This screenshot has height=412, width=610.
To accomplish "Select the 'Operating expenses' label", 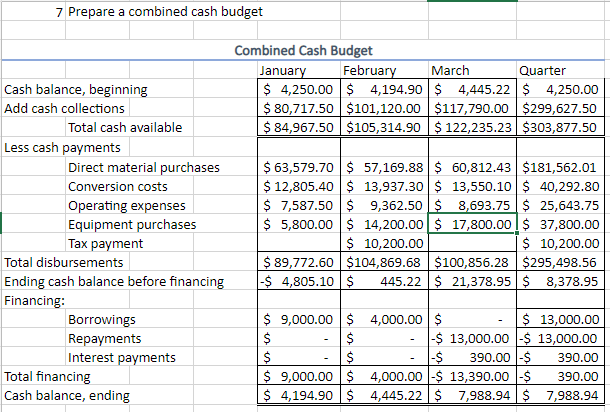I will click(x=127, y=206).
